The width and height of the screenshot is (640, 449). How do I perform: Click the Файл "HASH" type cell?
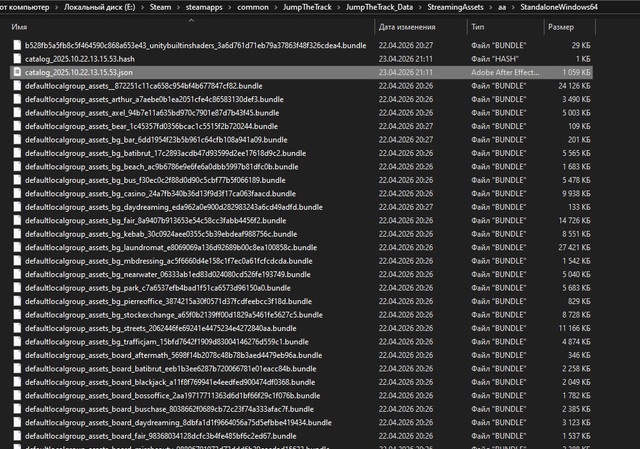(495, 59)
